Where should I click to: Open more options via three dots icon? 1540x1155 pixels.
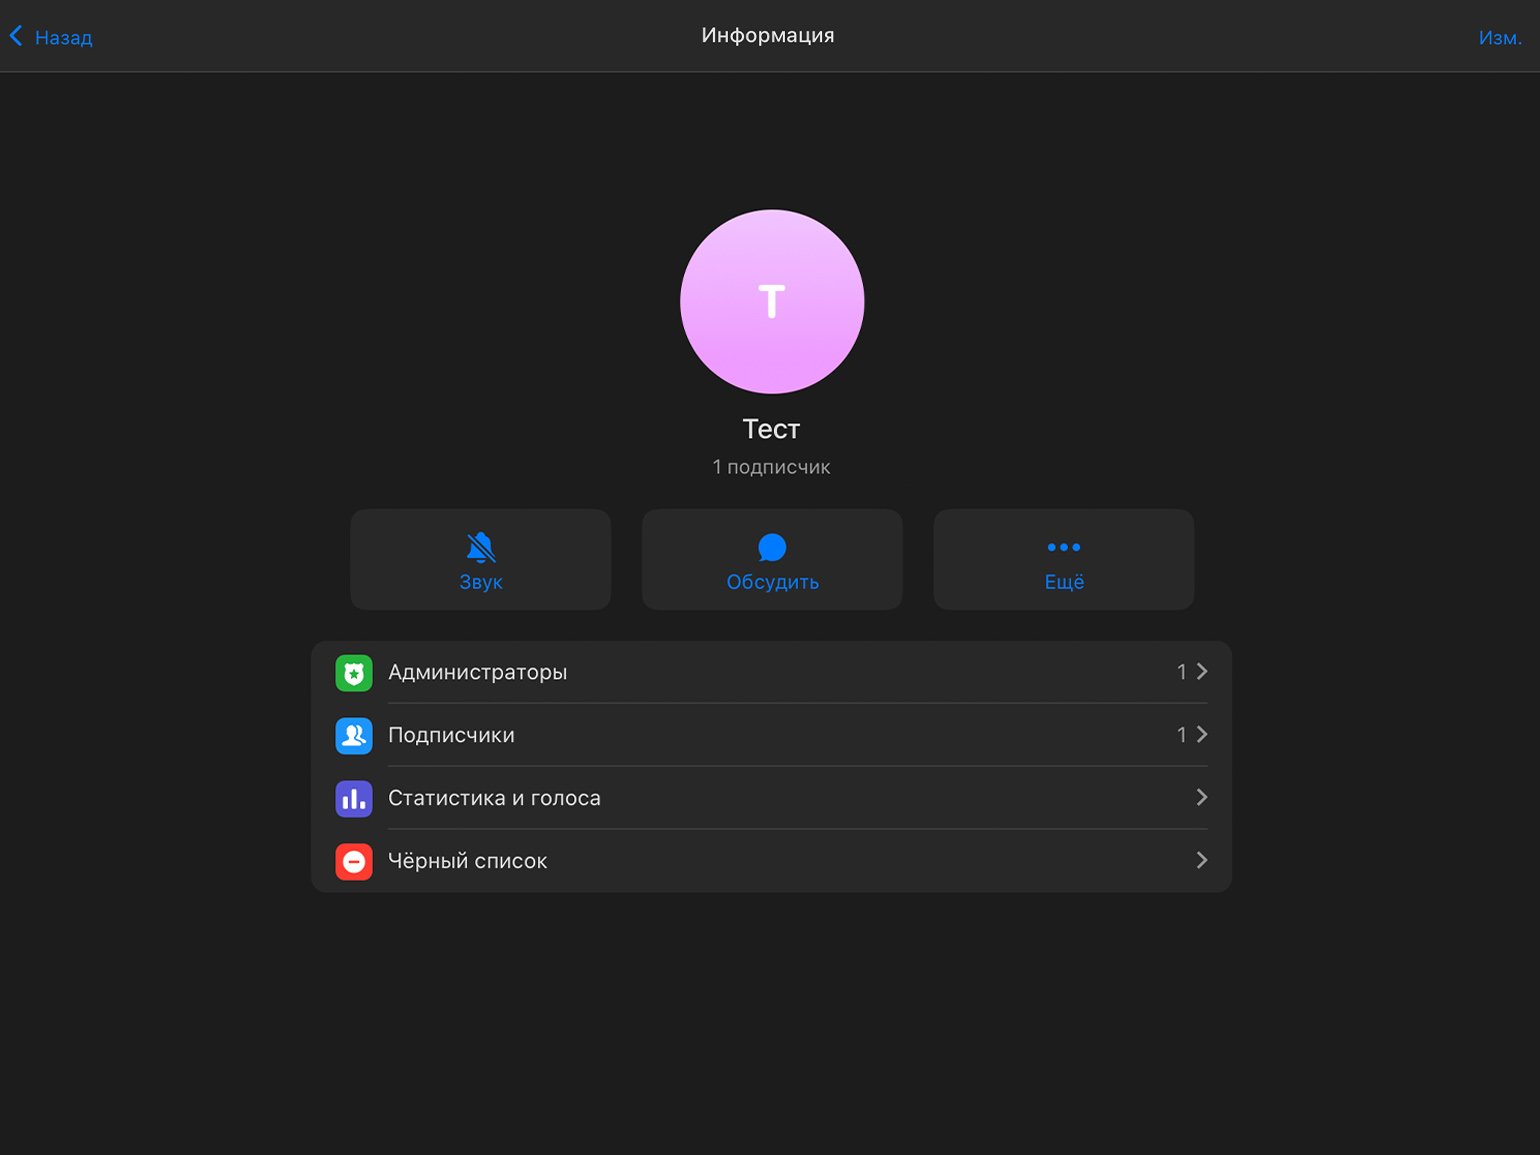(1064, 547)
